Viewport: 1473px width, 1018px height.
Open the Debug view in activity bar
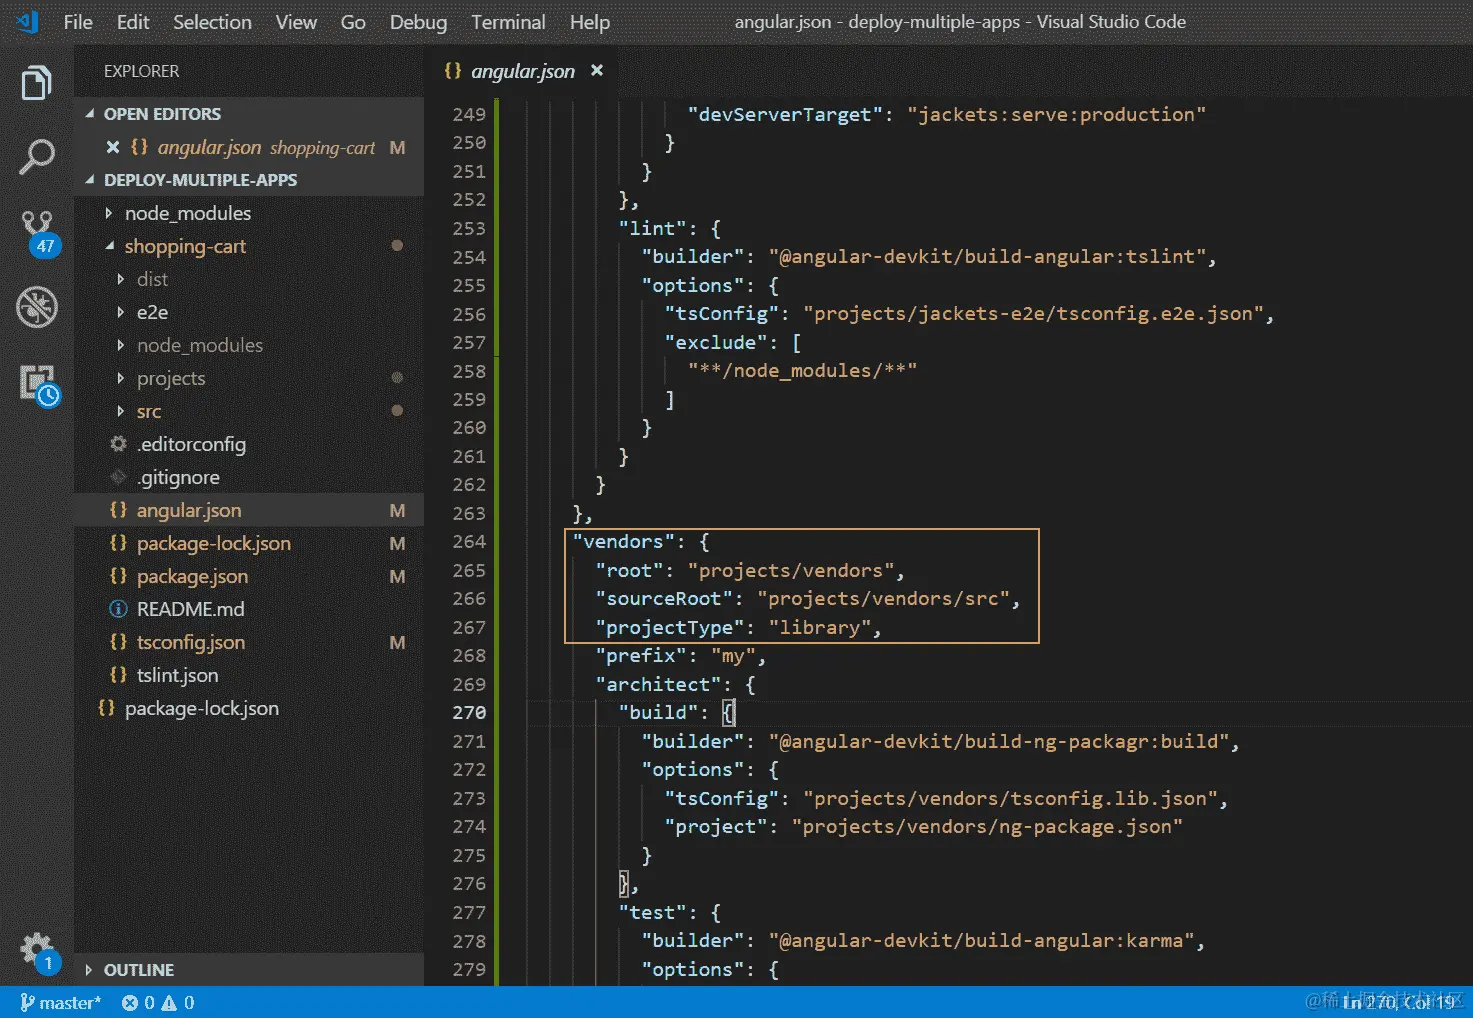[37, 307]
